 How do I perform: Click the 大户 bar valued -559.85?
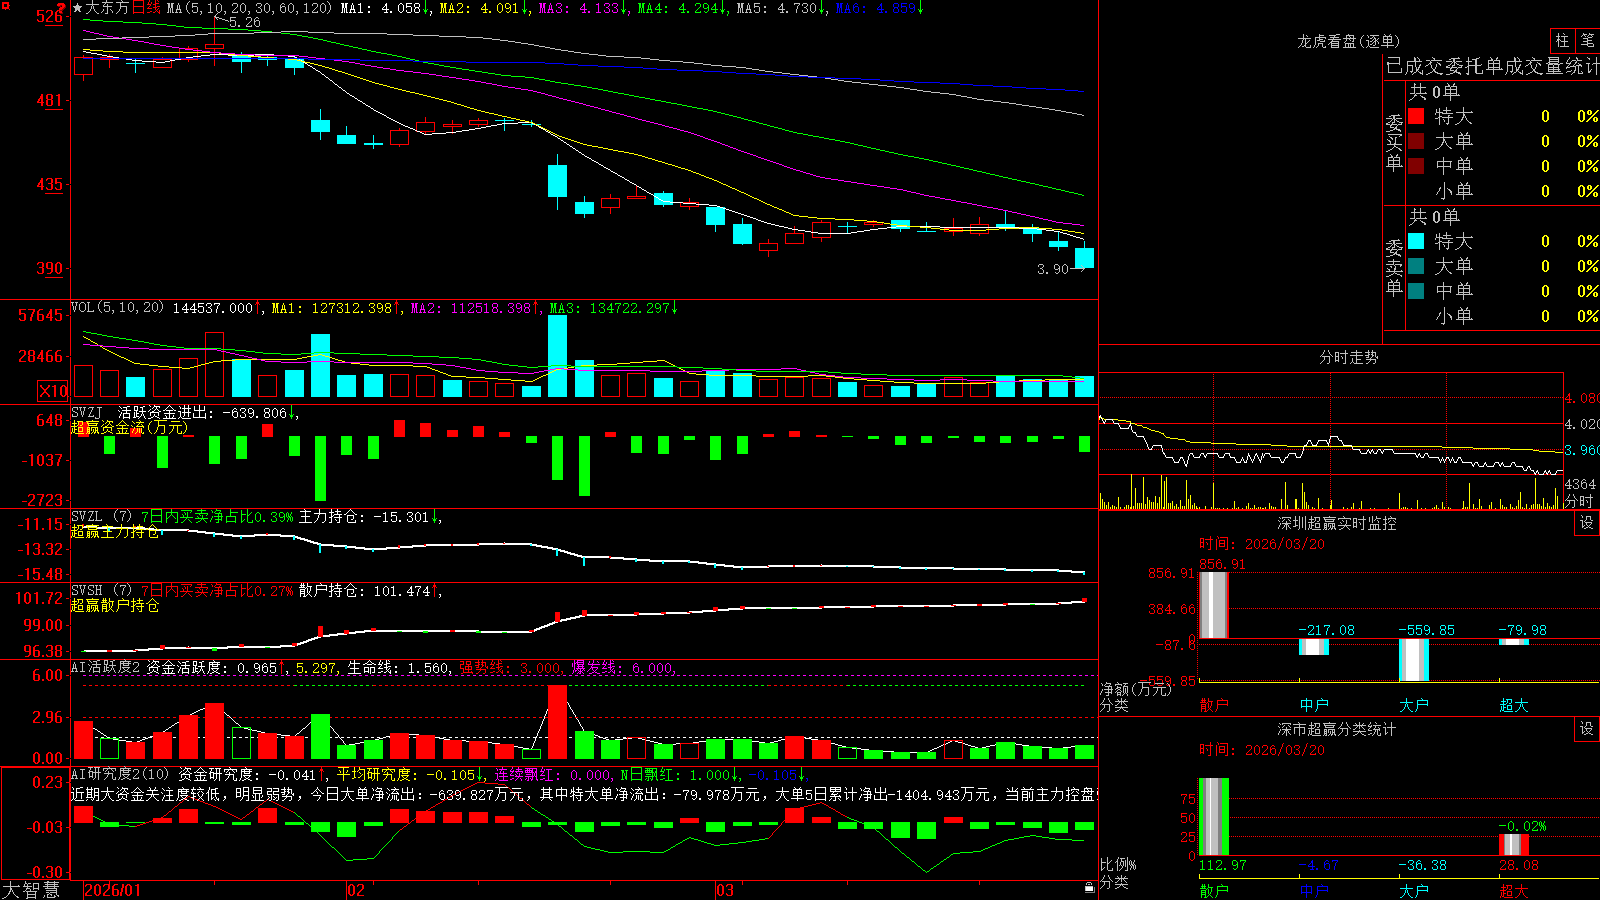tap(1413, 660)
